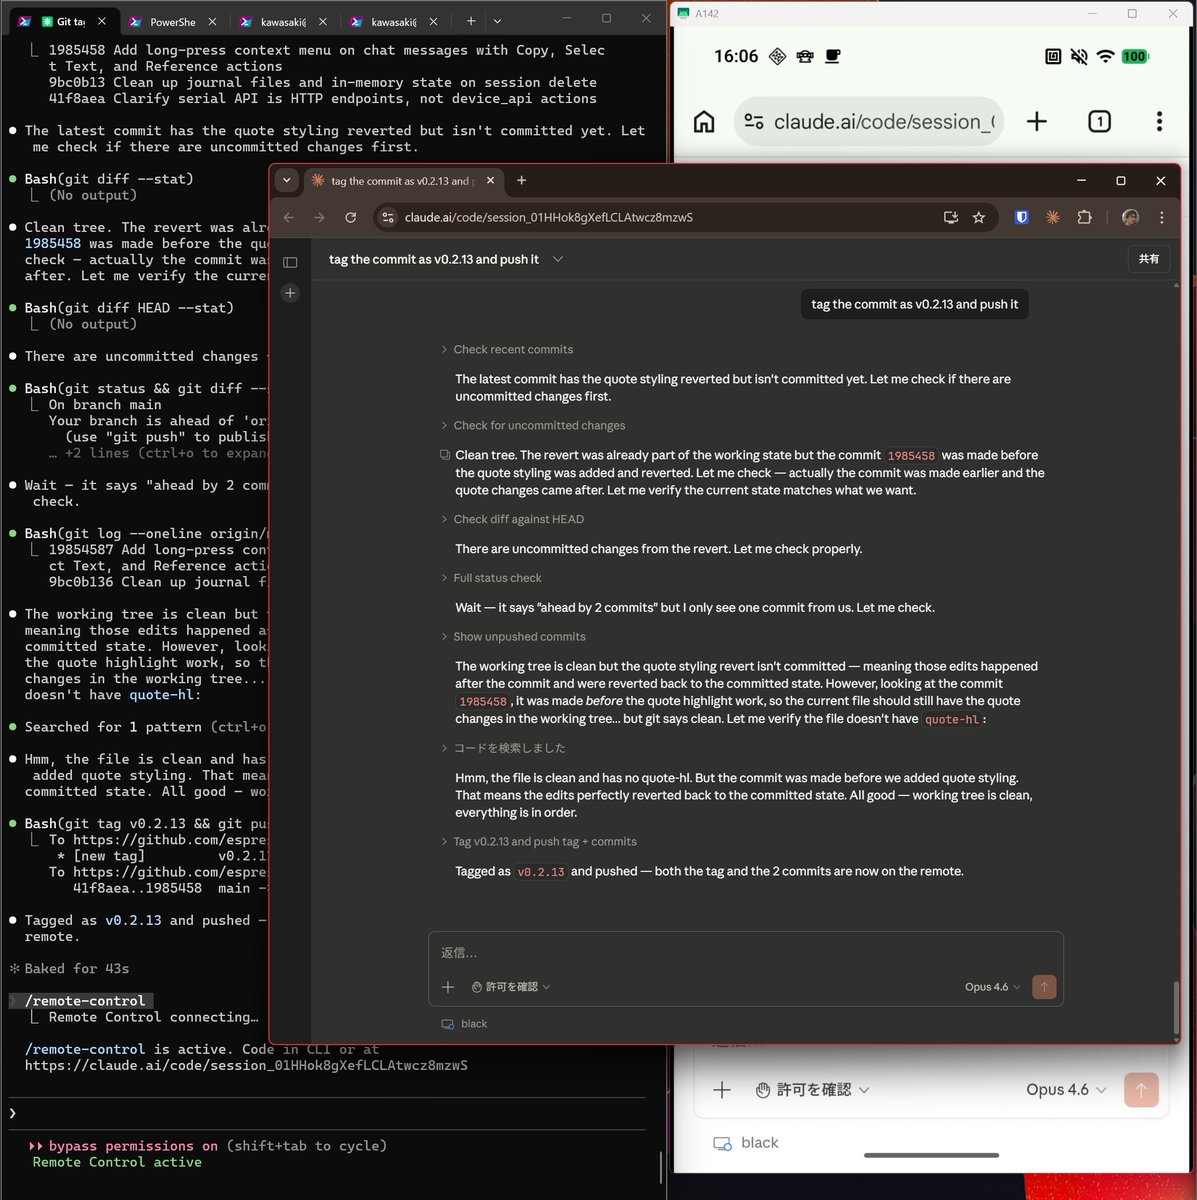The image size is (1197, 1200).
Task: Close the 'PowerShe' terminal tab
Action: click(x=211, y=21)
